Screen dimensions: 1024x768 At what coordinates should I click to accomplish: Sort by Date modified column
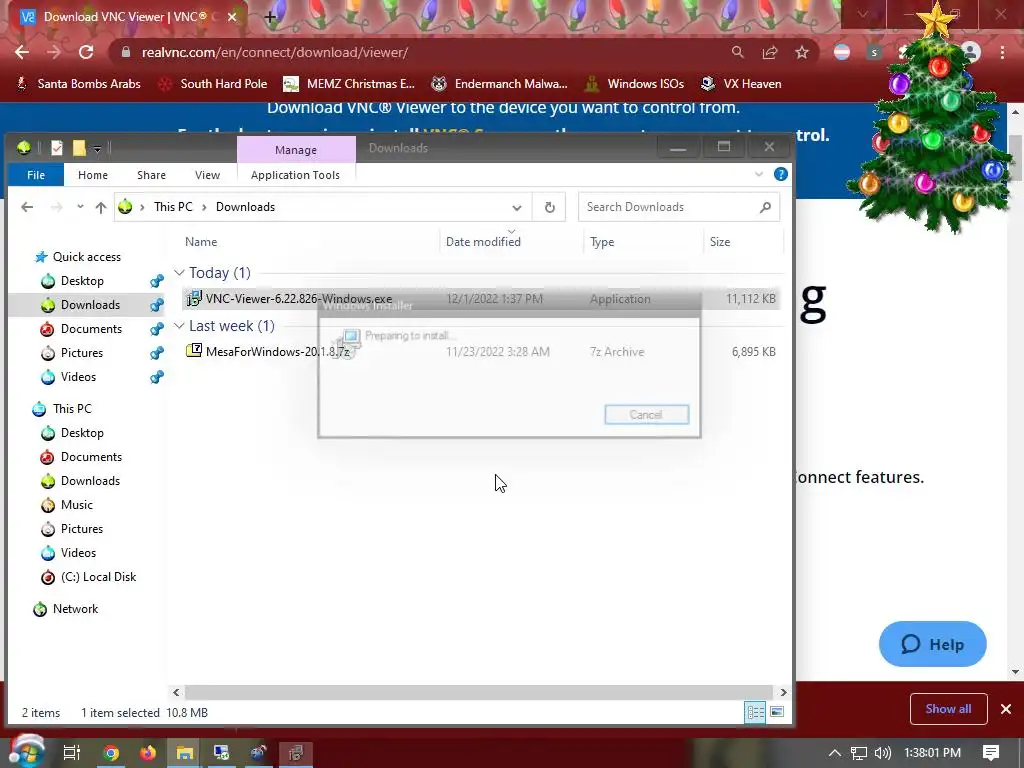pos(483,242)
